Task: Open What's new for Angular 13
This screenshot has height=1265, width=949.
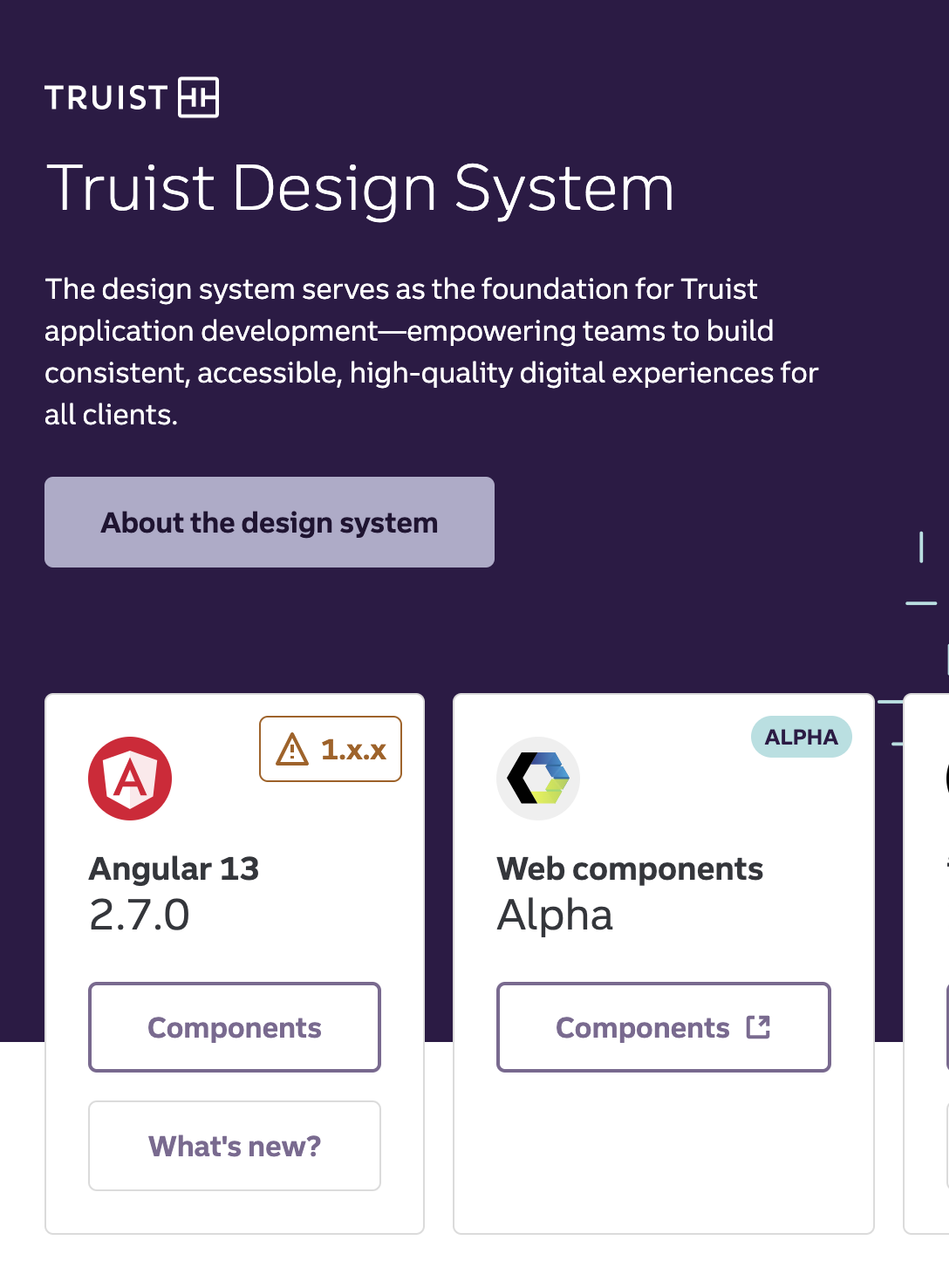Action: click(x=234, y=1146)
